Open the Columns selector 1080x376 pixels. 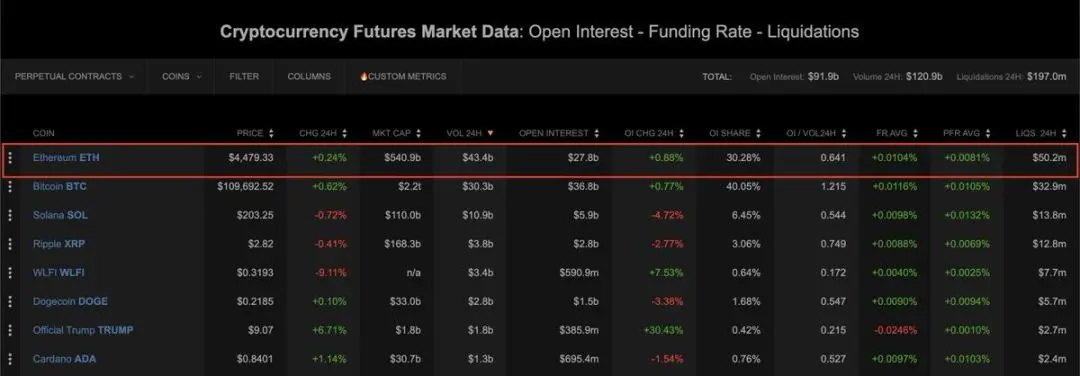pyautogui.click(x=309, y=76)
